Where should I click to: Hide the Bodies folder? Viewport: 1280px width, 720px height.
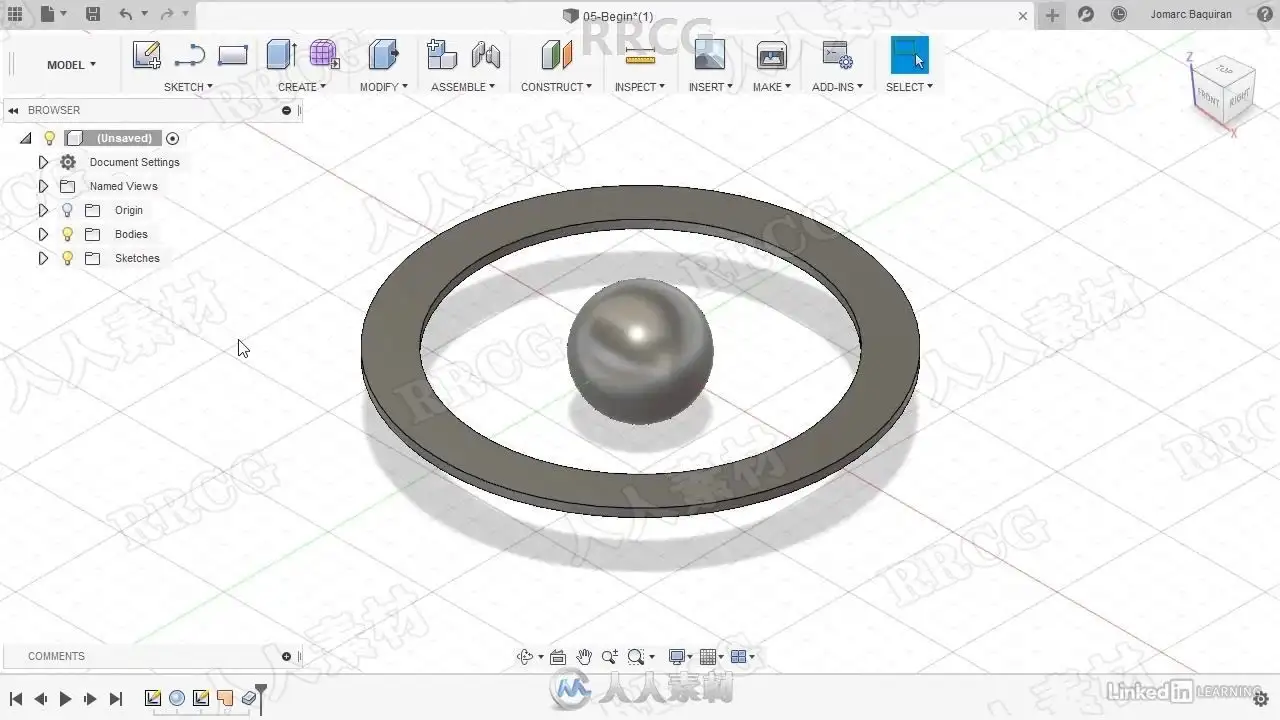pyautogui.click(x=67, y=234)
